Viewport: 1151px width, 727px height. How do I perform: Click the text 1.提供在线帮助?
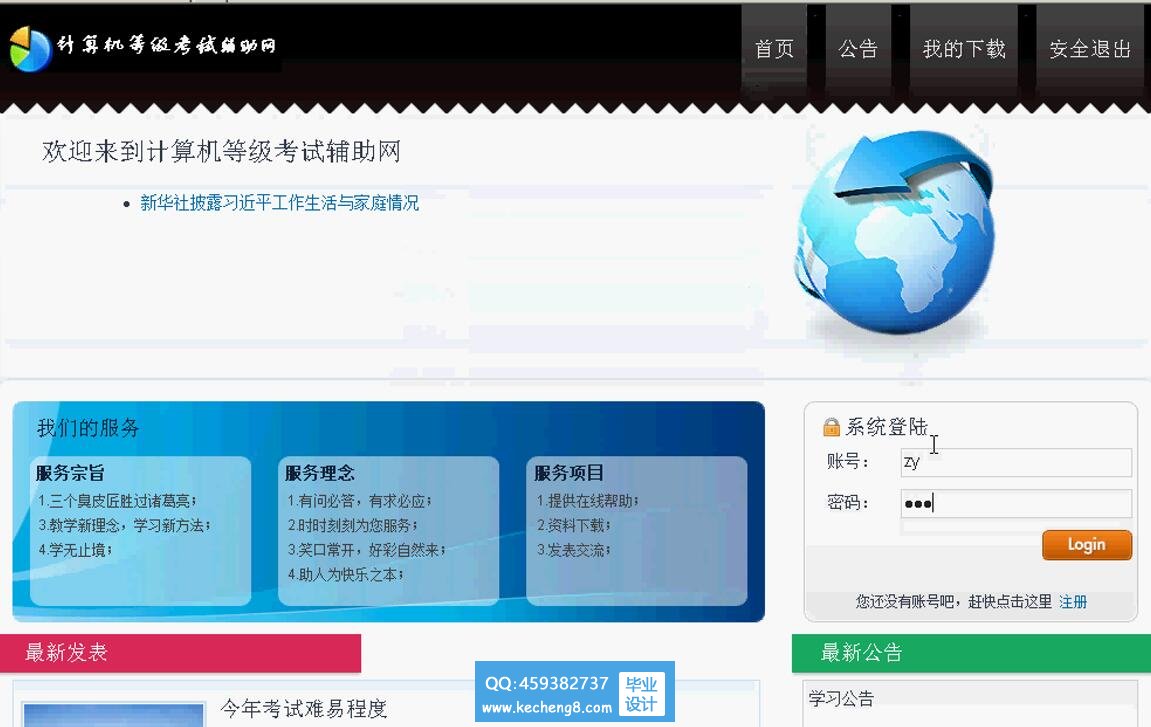pyautogui.click(x=587, y=501)
